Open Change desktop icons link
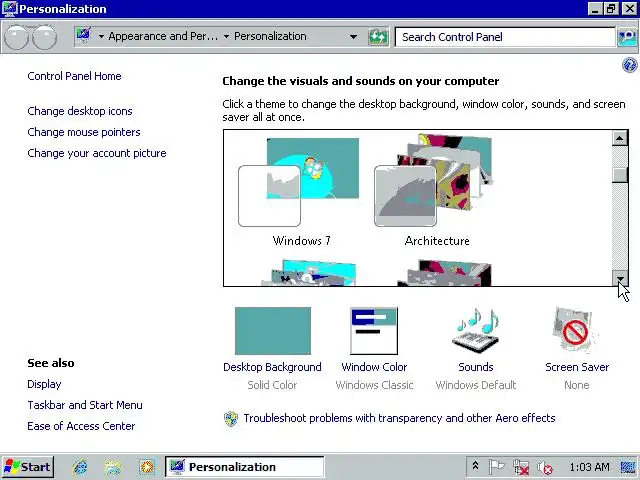Screen dimensions: 640x480 pos(80,111)
